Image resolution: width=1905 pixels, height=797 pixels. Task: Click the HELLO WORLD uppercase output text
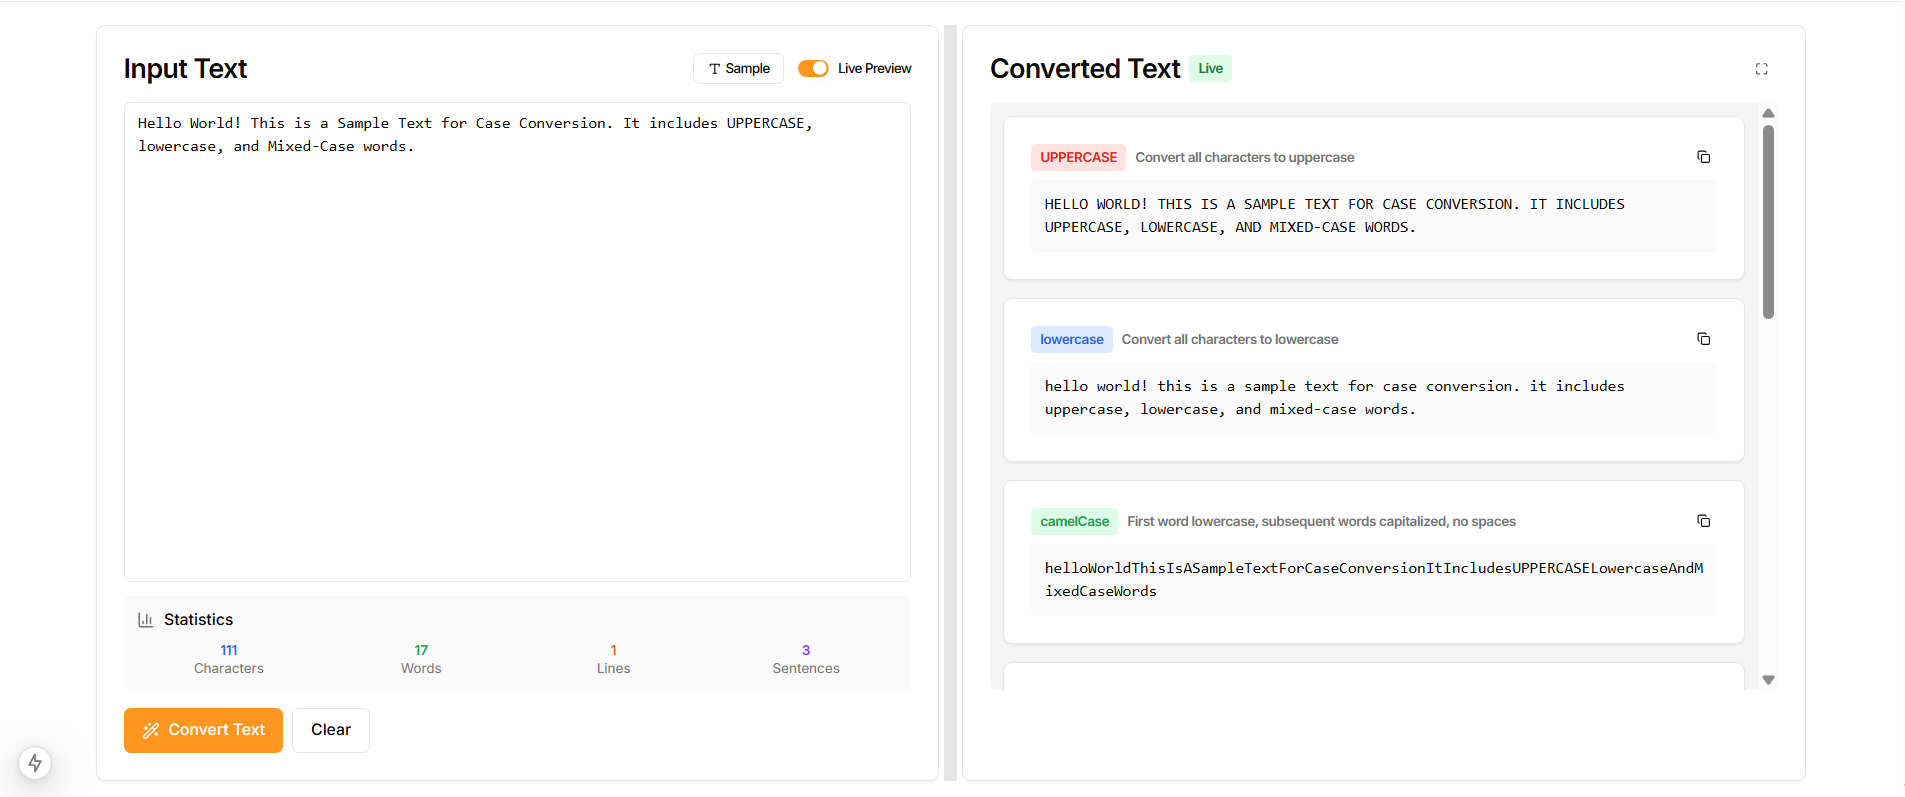point(1374,216)
